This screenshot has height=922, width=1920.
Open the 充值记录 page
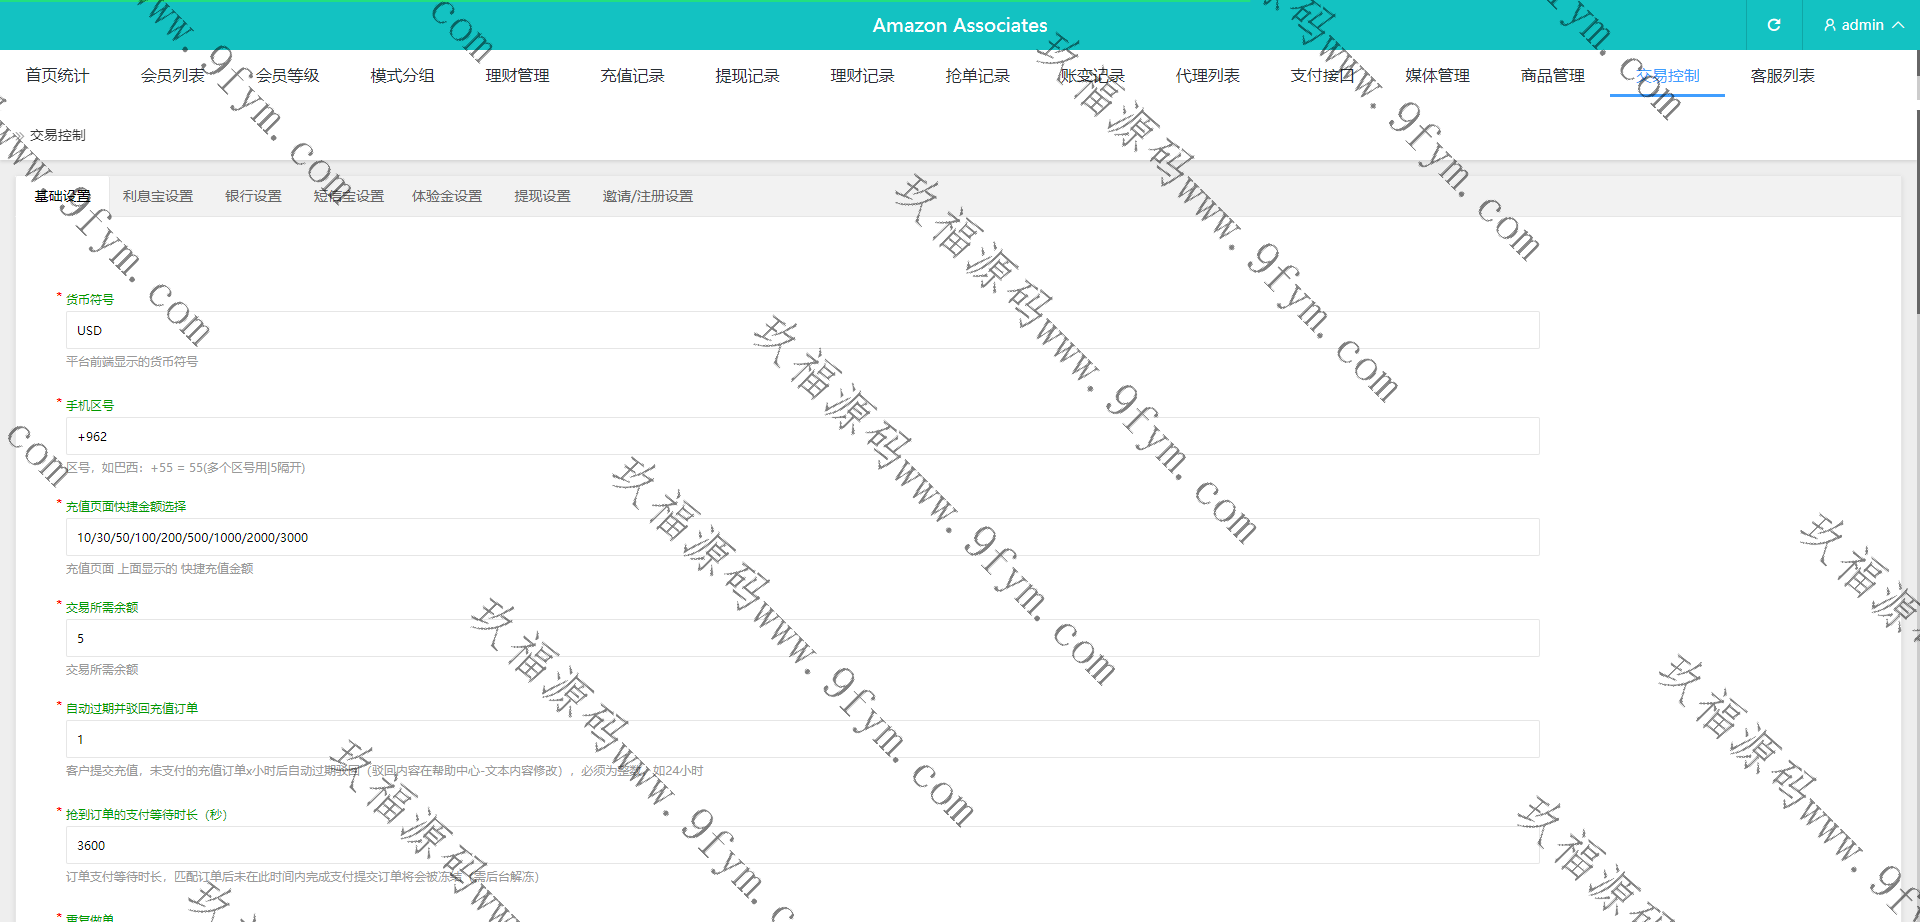point(632,76)
